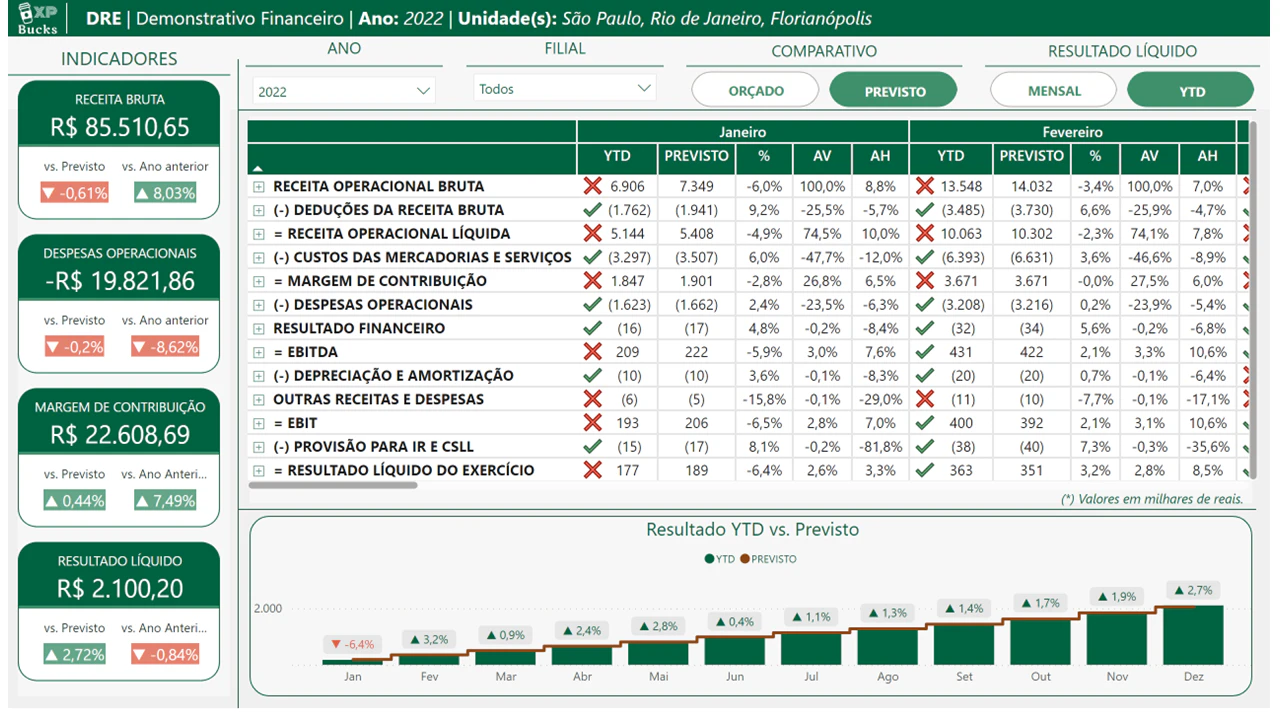
Task: Open the ANO dropdown showing 2022
Action: tap(344, 91)
